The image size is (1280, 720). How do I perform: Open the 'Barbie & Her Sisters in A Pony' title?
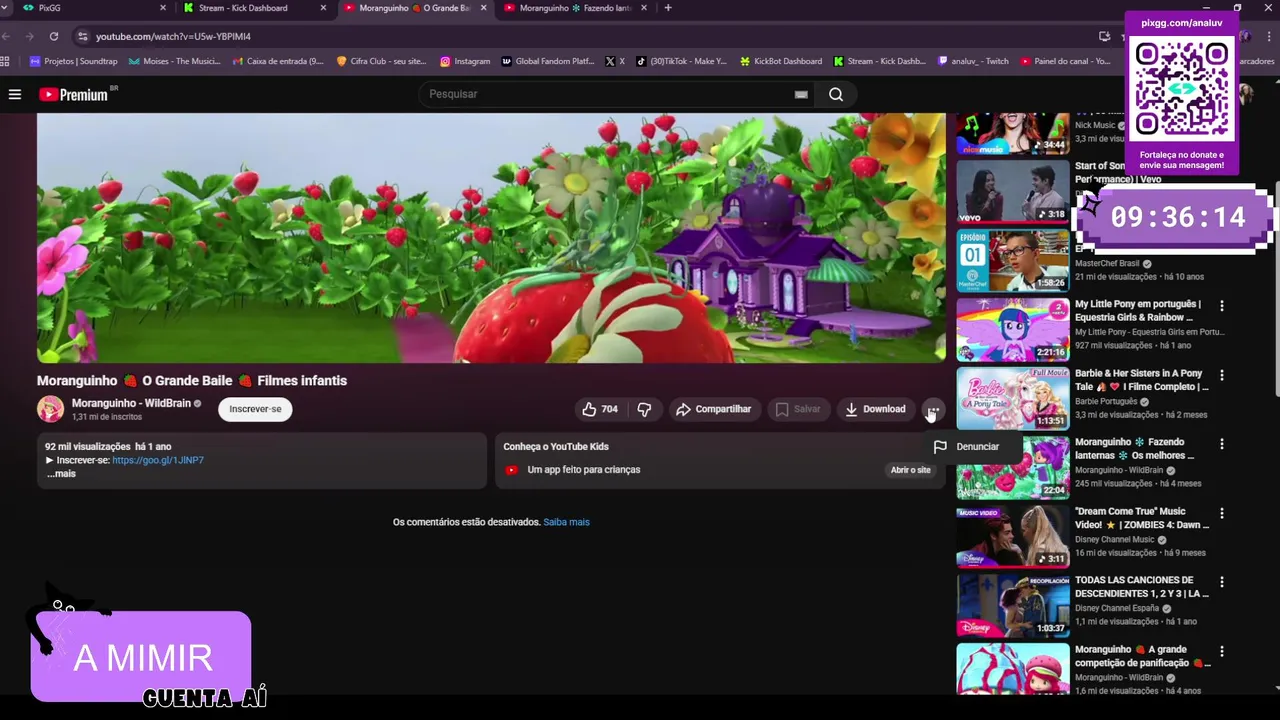[x=1141, y=380]
